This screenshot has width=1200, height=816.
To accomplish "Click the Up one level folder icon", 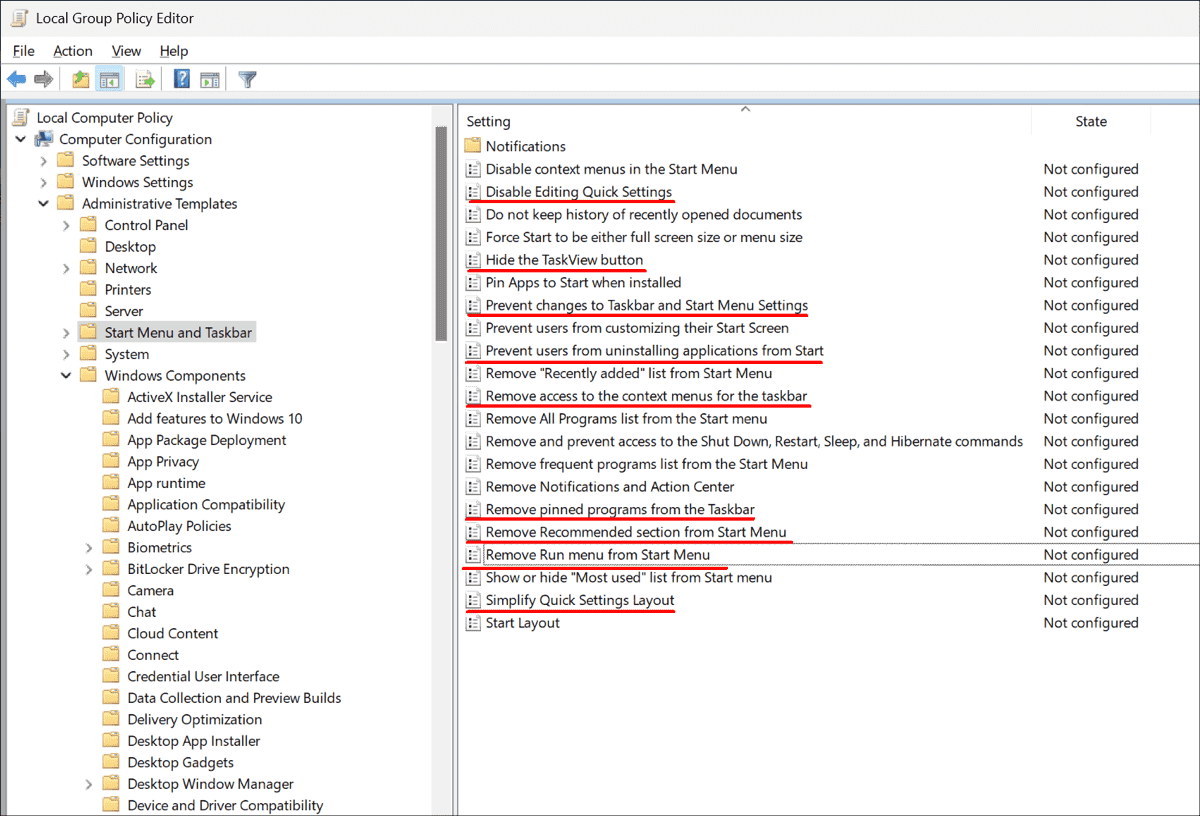I will (x=79, y=78).
